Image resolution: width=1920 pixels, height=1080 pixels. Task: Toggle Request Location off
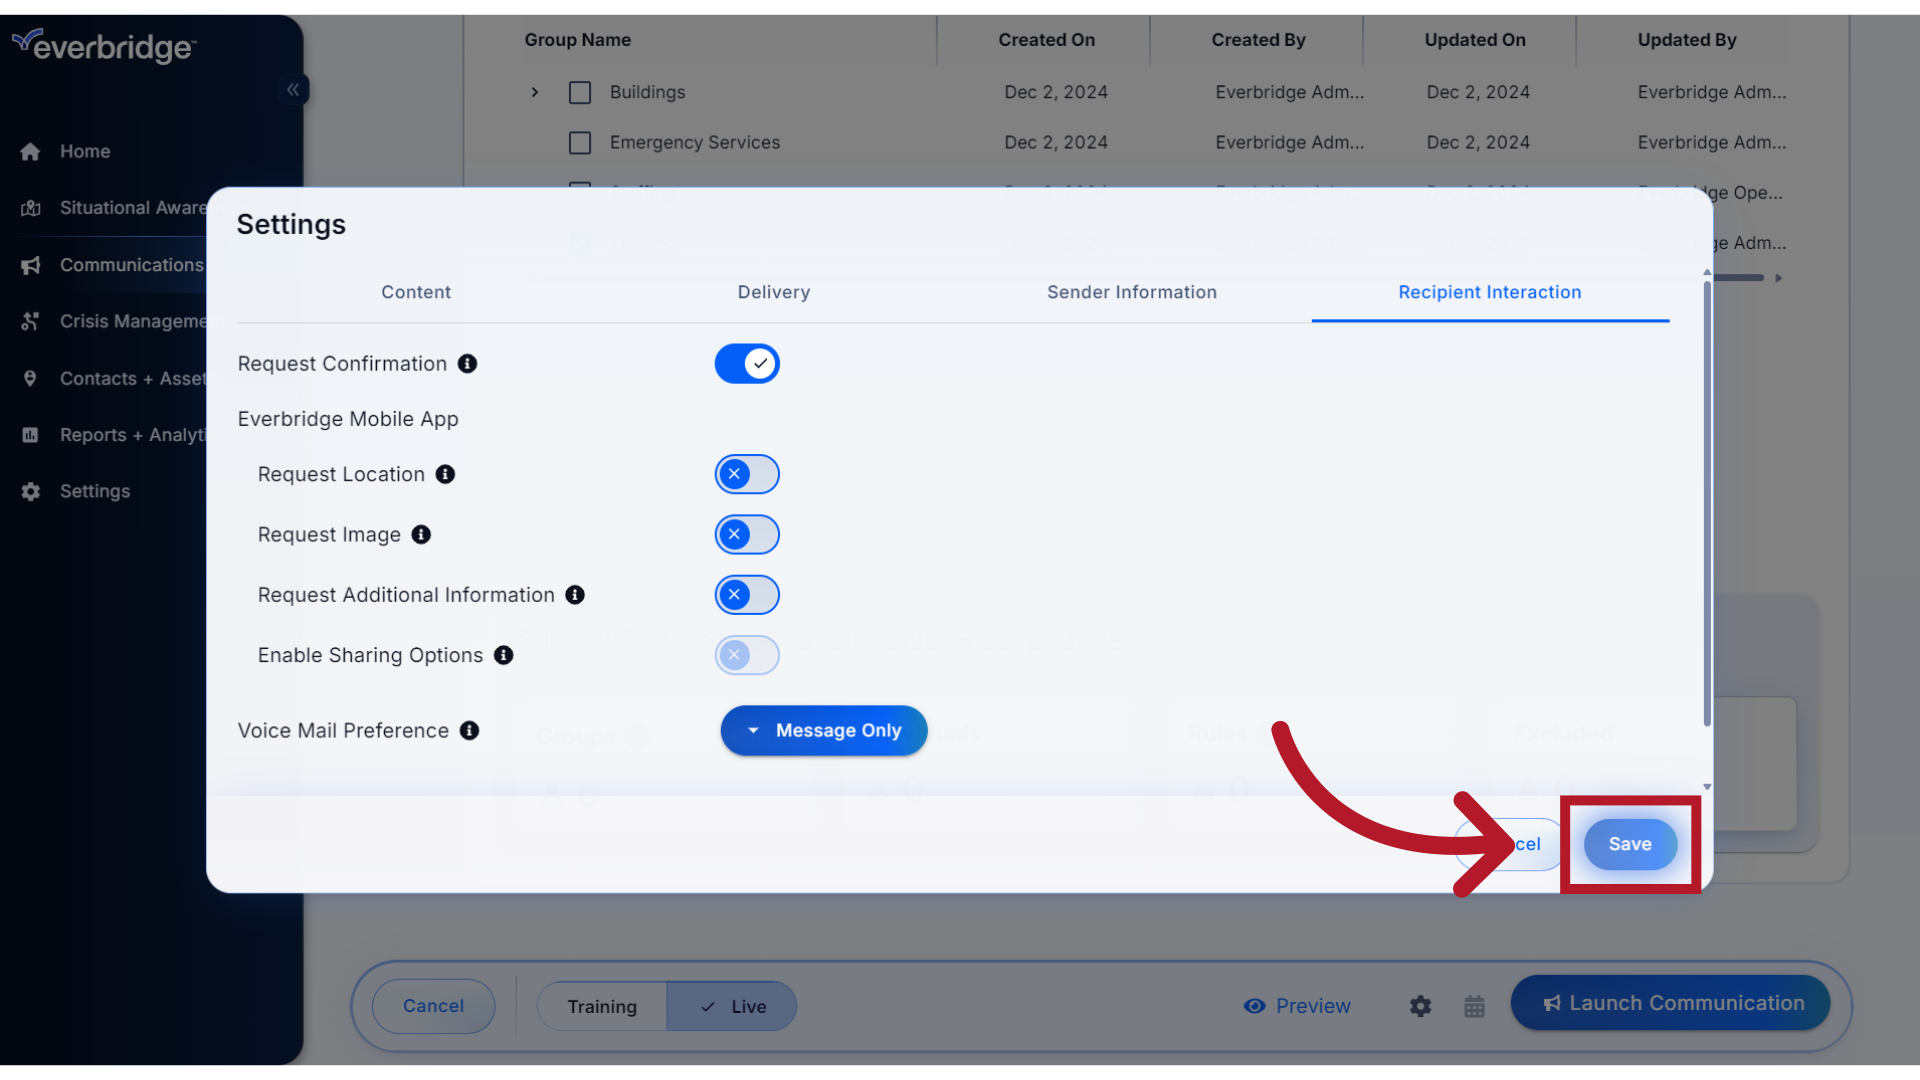pos(745,473)
